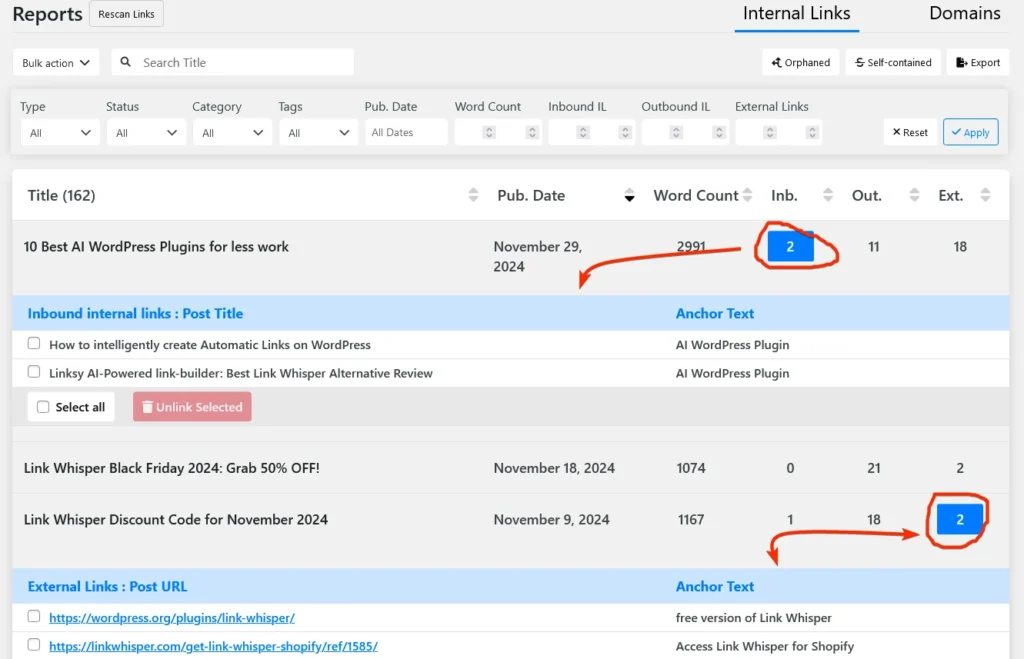Click the search magnifier icon
Image resolution: width=1024 pixels, height=659 pixels.
pyautogui.click(x=125, y=62)
